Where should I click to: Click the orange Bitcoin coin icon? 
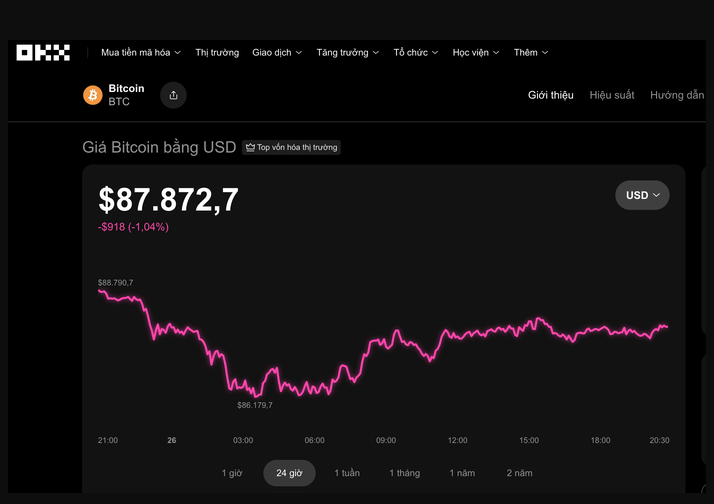pos(92,95)
